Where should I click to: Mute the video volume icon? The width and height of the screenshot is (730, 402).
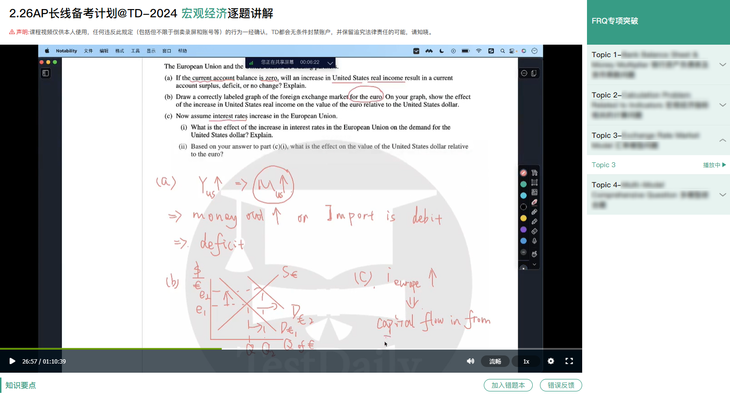pyautogui.click(x=470, y=361)
